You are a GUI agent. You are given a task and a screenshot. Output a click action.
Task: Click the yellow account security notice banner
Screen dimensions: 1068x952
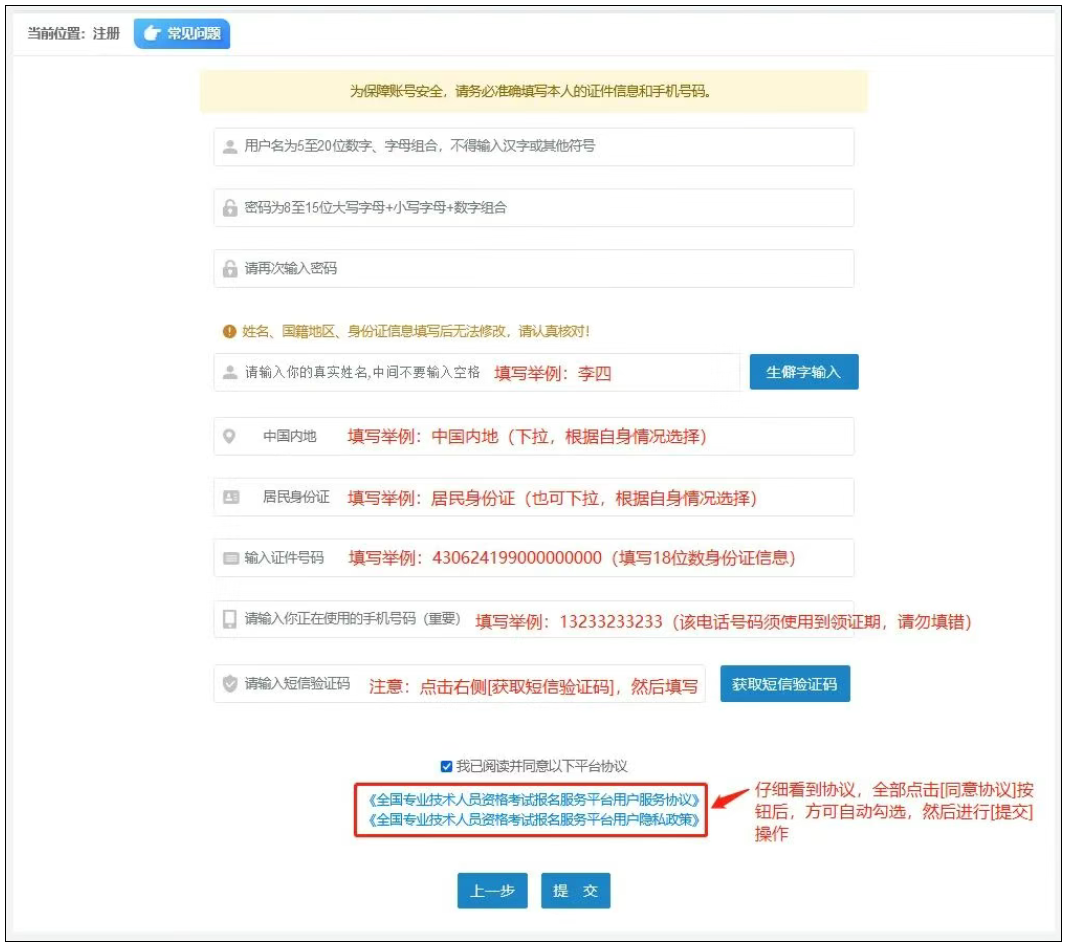tap(533, 91)
